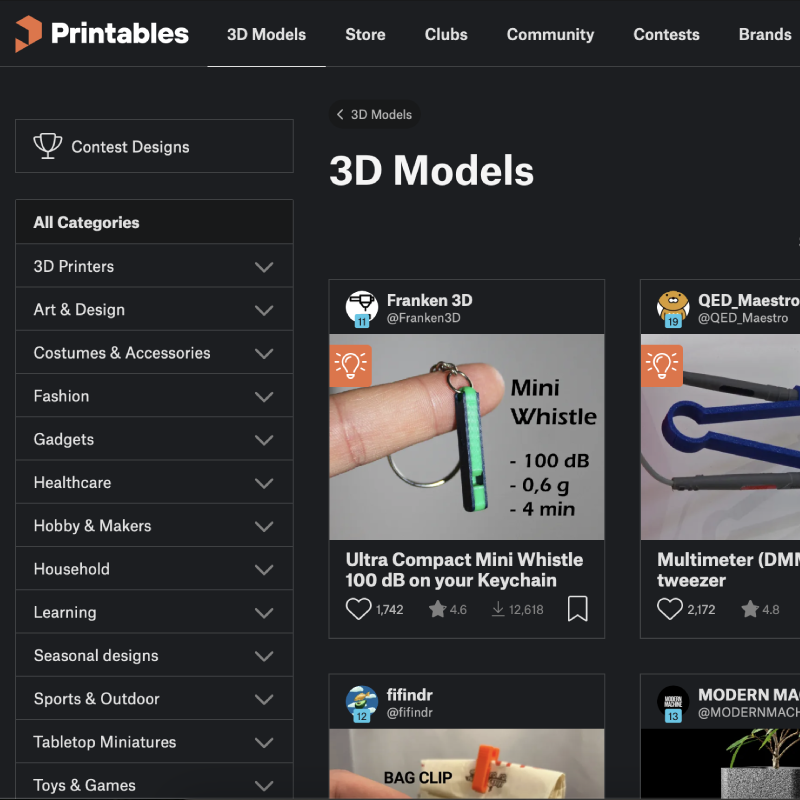This screenshot has height=800, width=800.
Task: Click the back 3D Models breadcrumb button
Action: (x=374, y=114)
